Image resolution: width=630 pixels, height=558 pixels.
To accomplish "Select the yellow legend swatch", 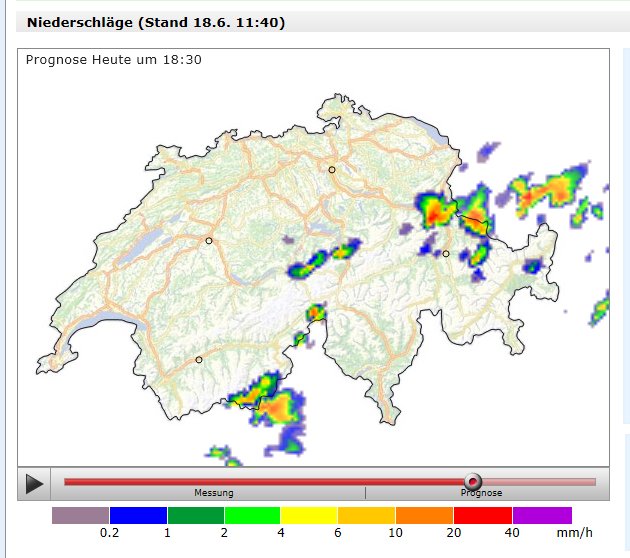I will pyautogui.click(x=310, y=515).
